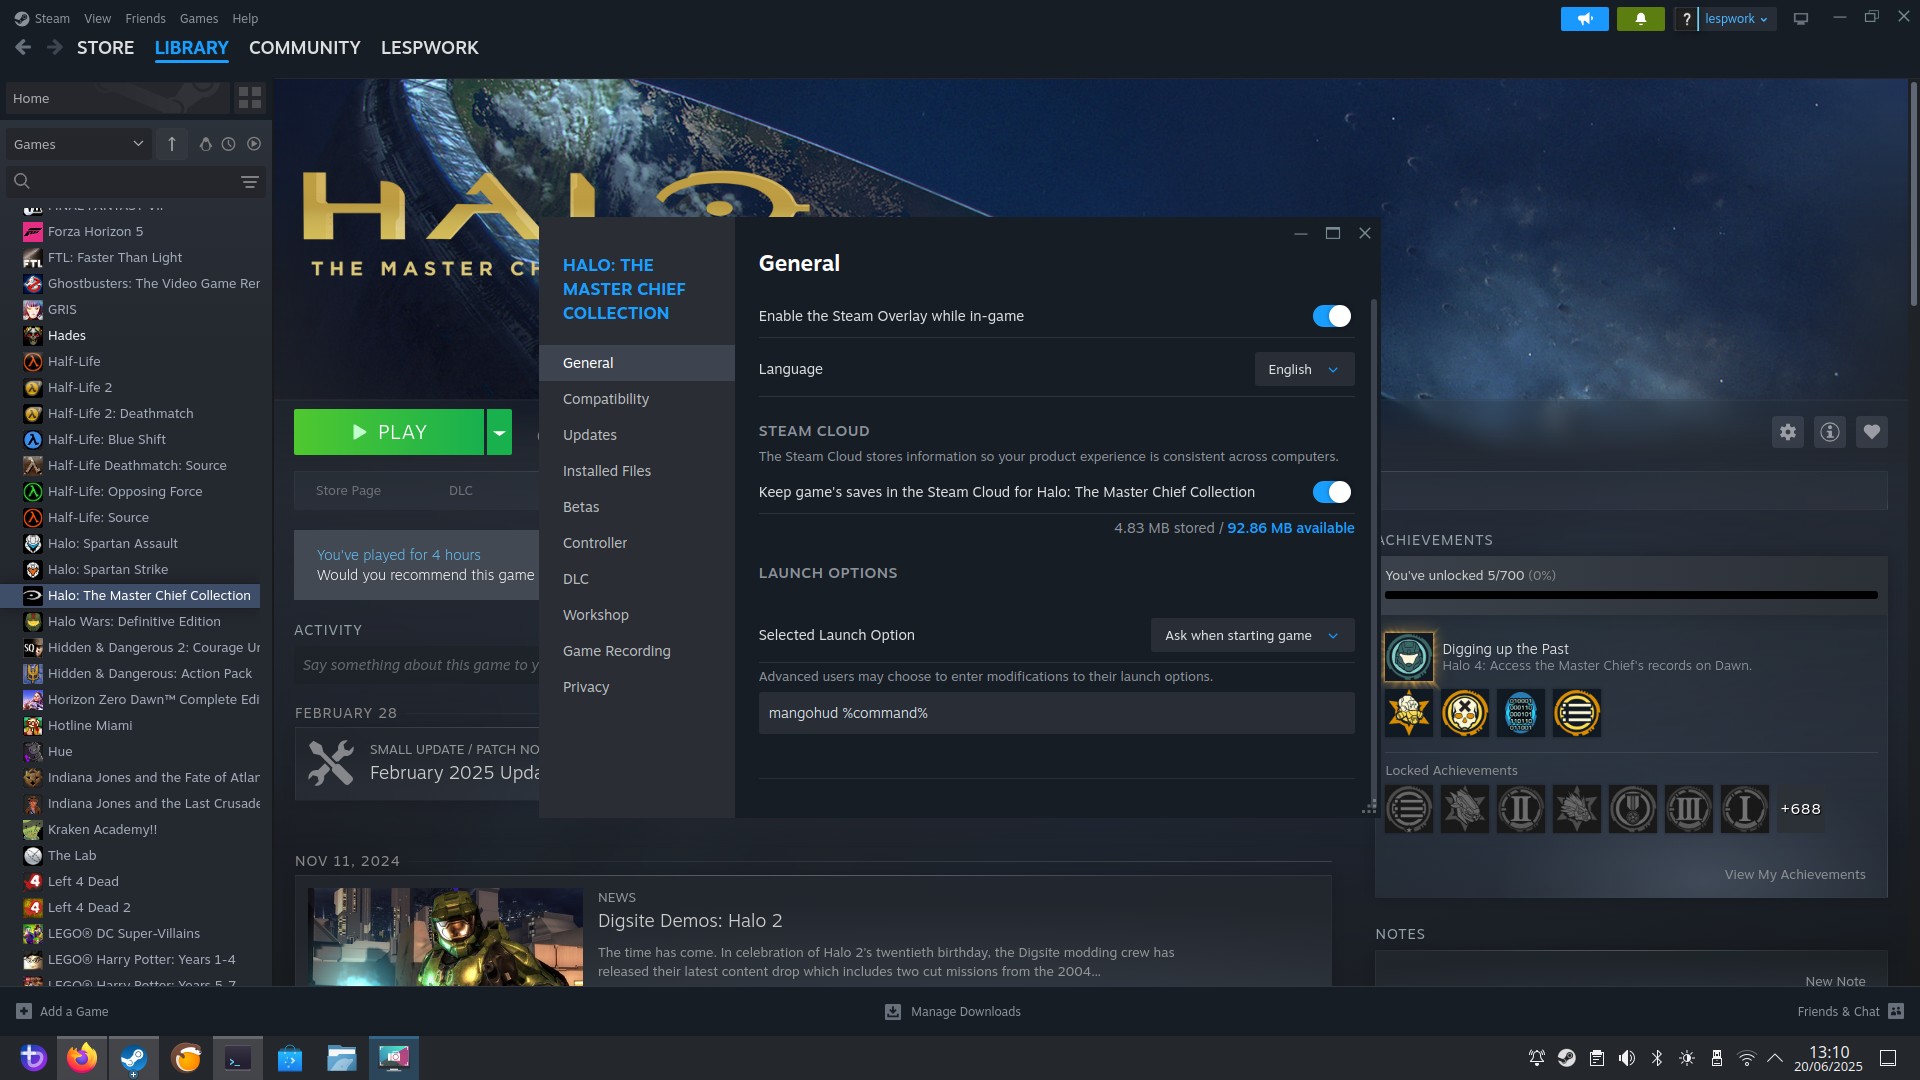Open the Selected Launch Option dropdown

(x=1252, y=635)
